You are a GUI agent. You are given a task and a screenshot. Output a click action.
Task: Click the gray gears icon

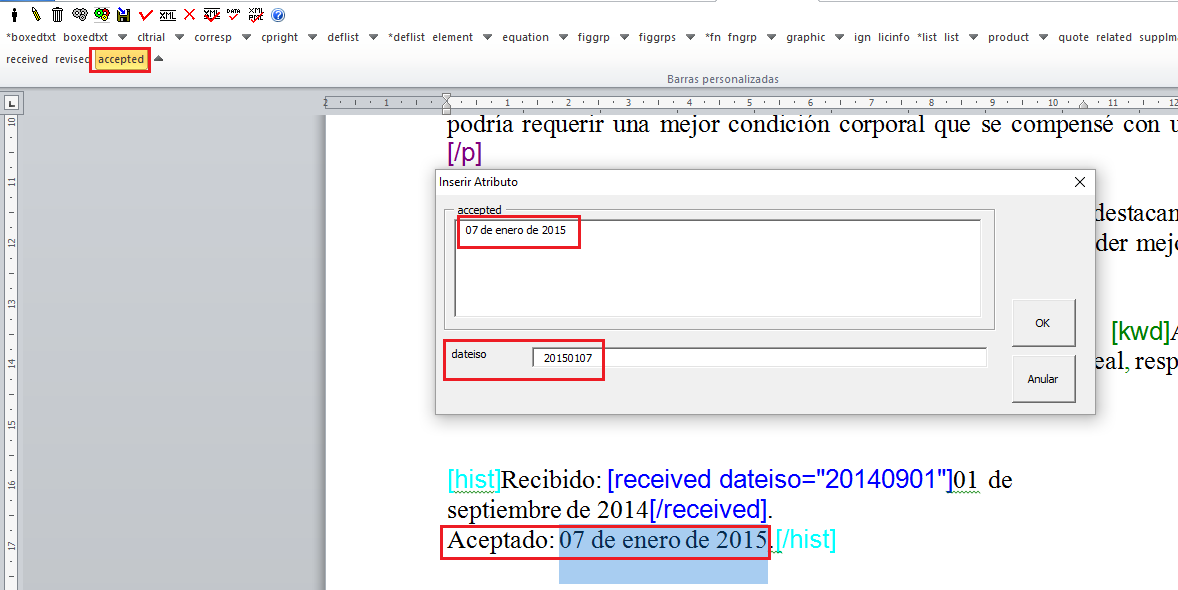[x=79, y=15]
